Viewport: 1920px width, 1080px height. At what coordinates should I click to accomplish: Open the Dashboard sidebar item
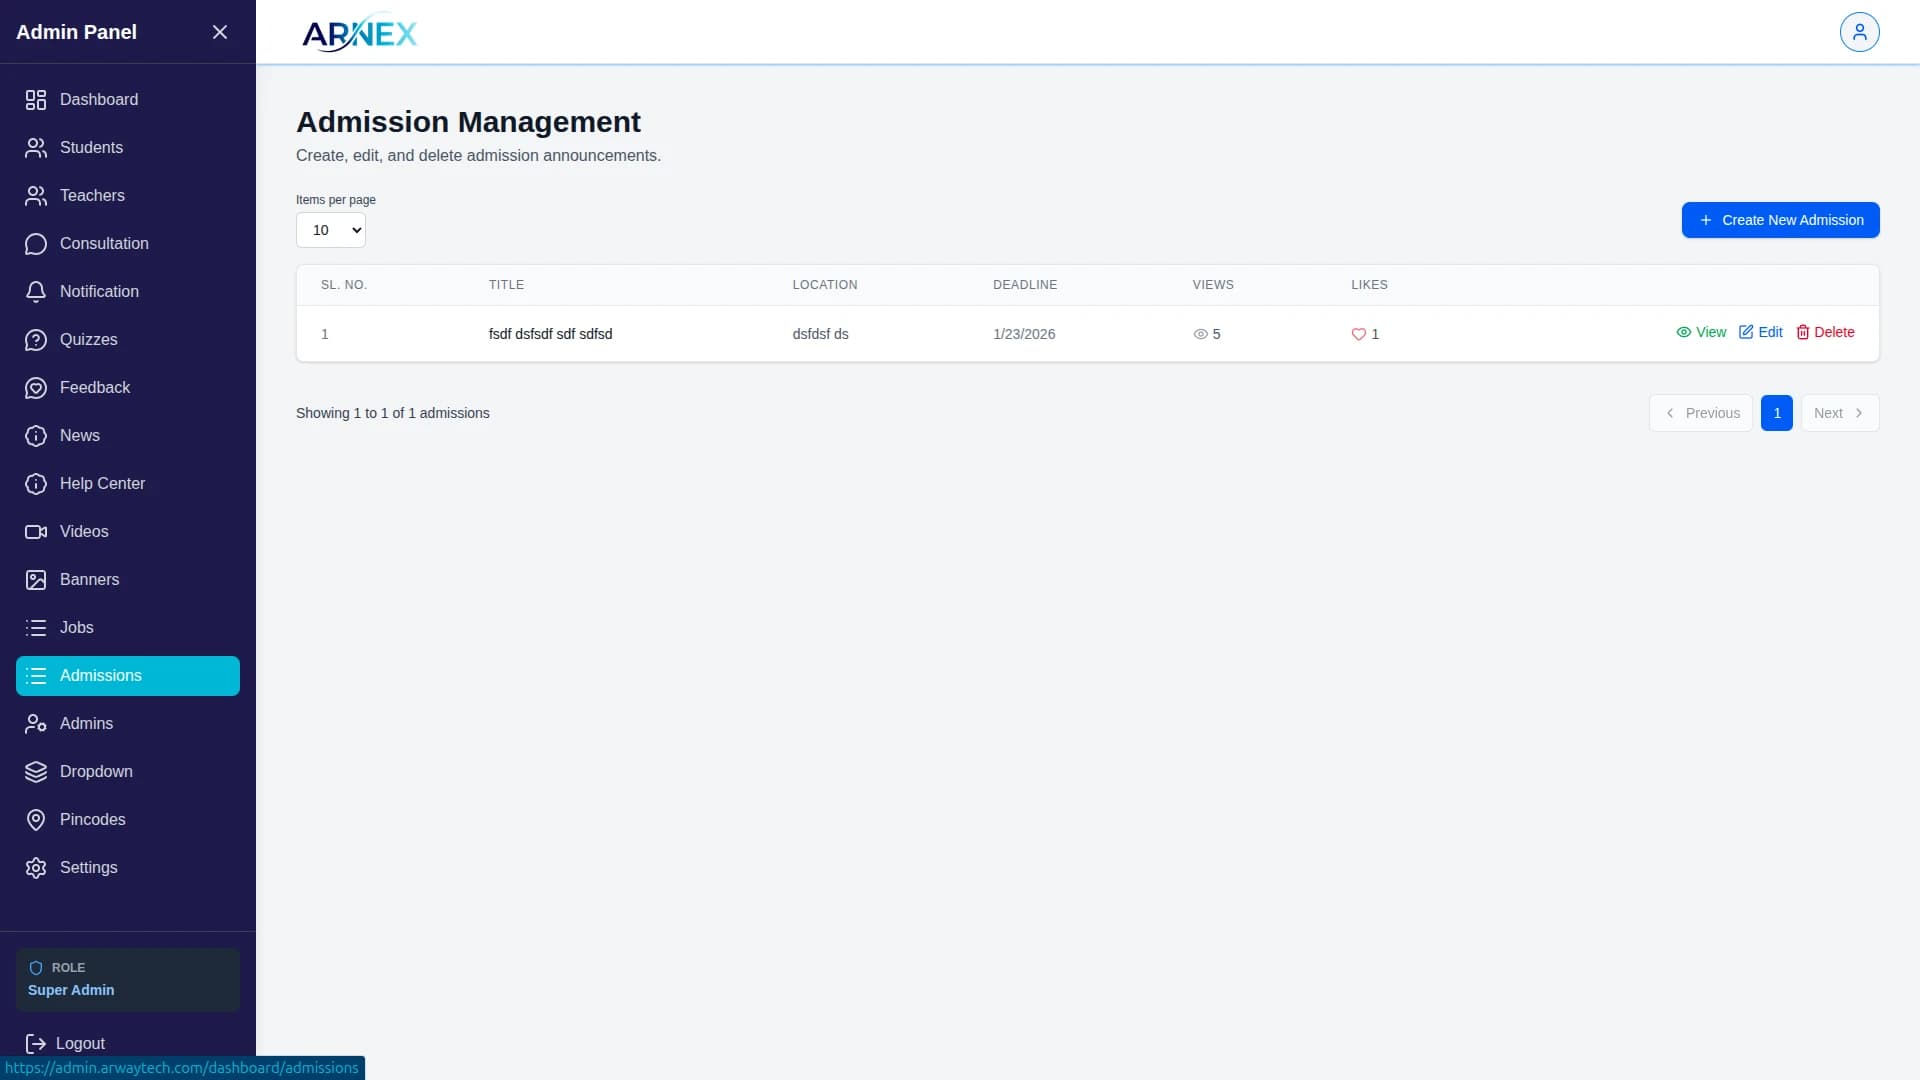(98, 99)
